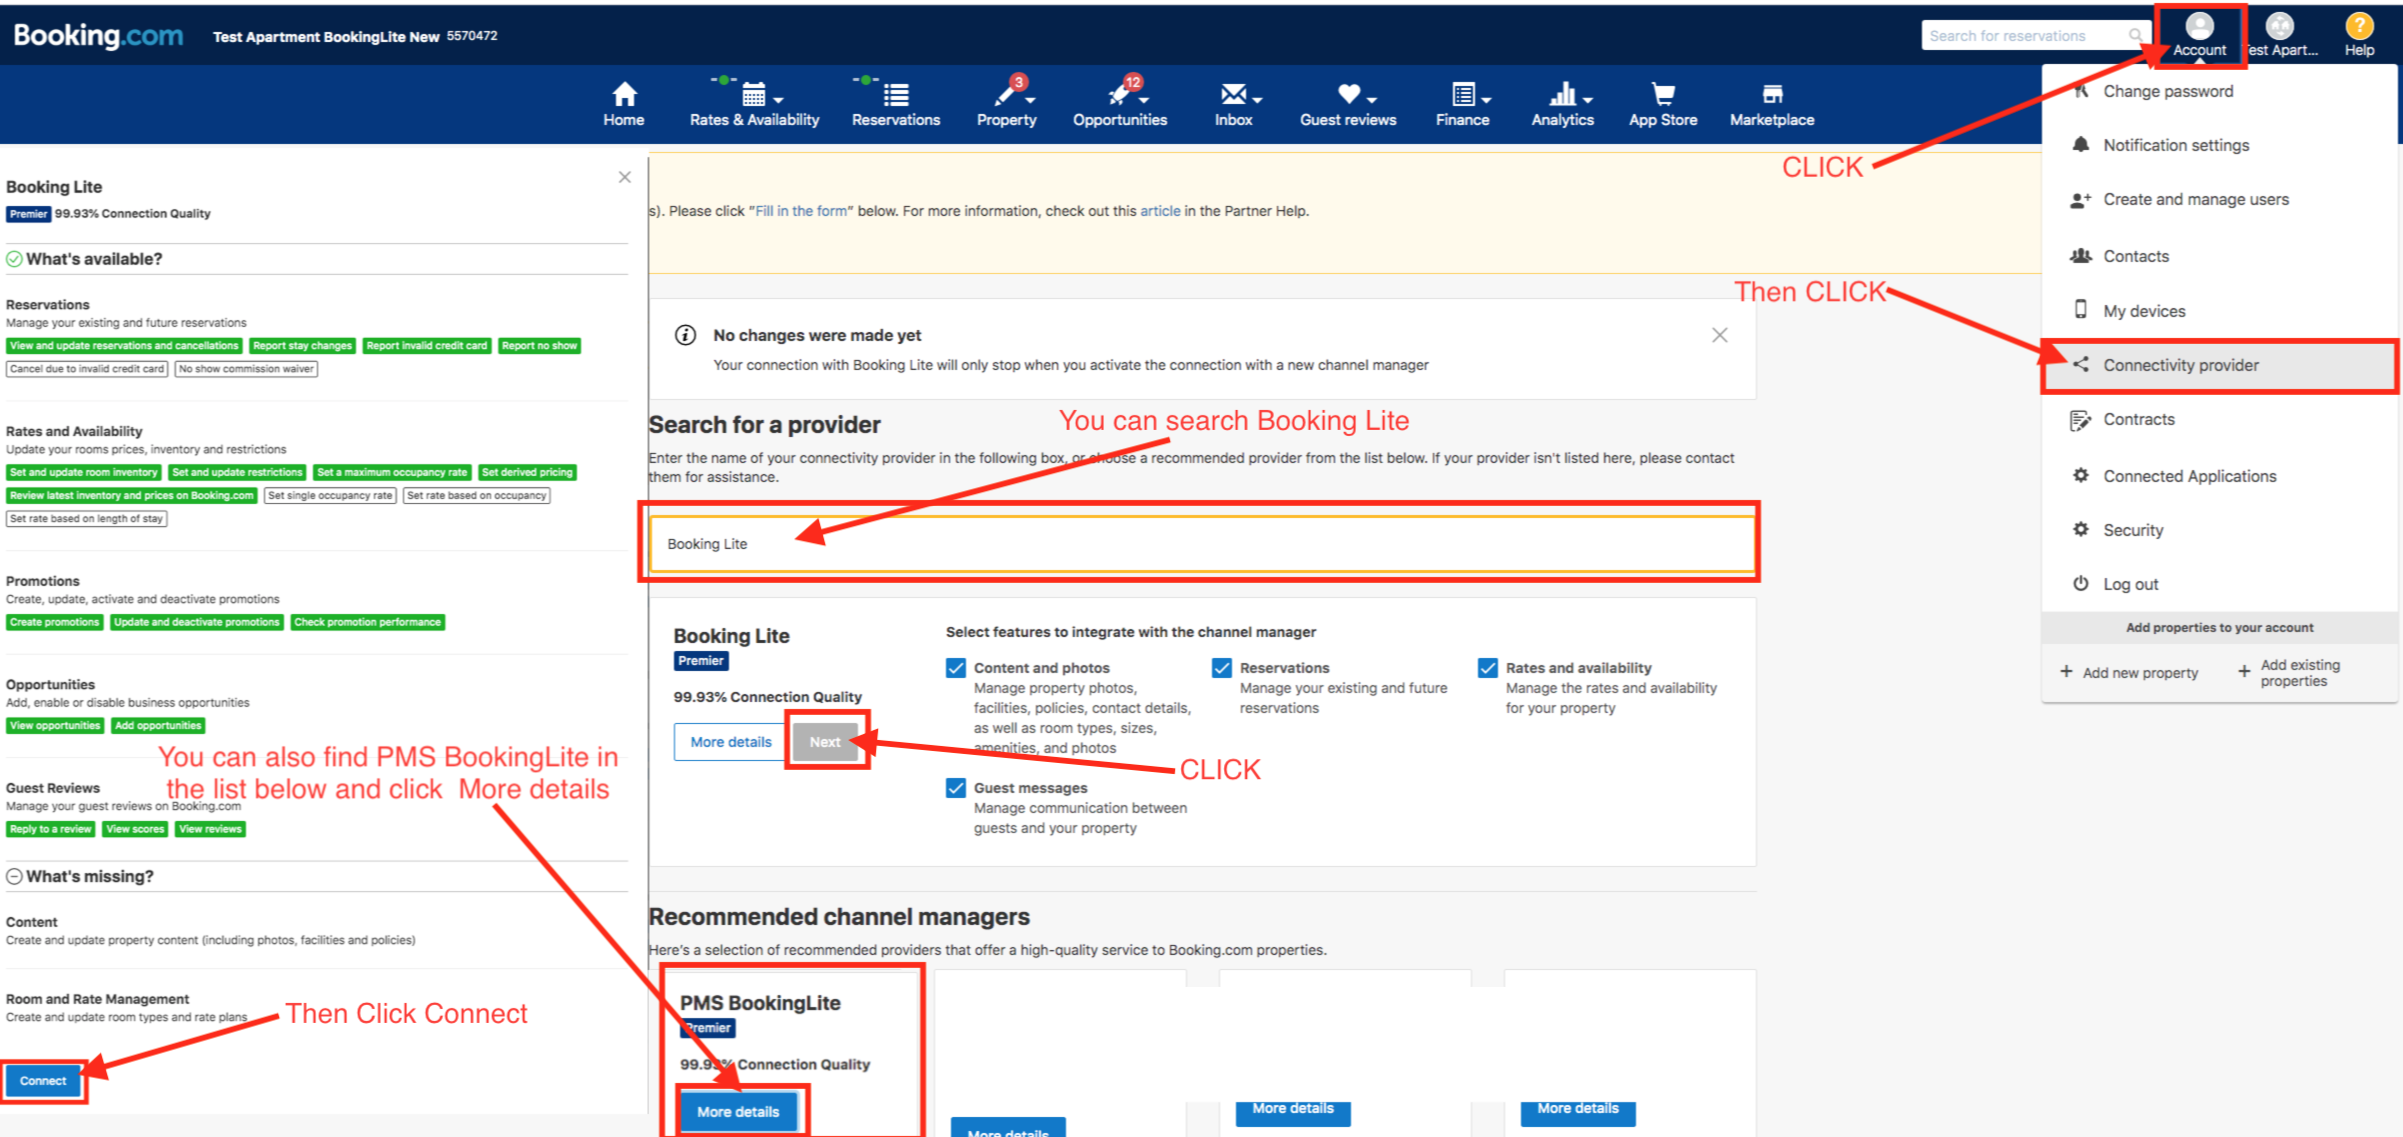Click More details beside Next button
The width and height of the screenshot is (2403, 1137).
(x=731, y=742)
